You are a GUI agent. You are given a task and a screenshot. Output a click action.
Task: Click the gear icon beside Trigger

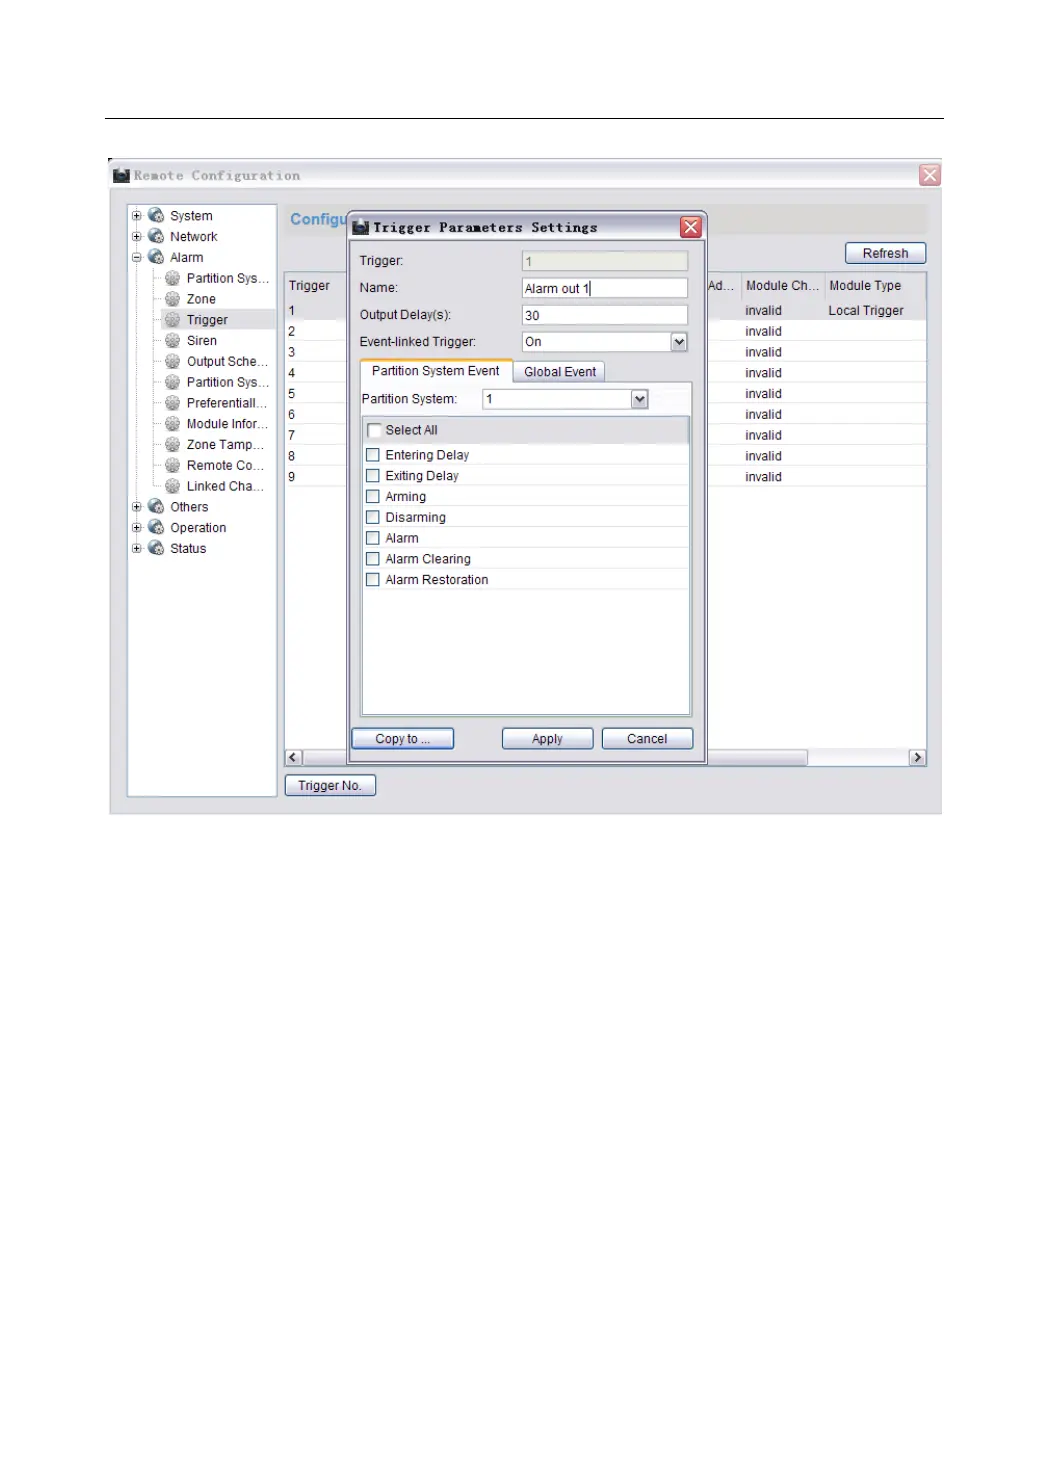click(x=173, y=320)
